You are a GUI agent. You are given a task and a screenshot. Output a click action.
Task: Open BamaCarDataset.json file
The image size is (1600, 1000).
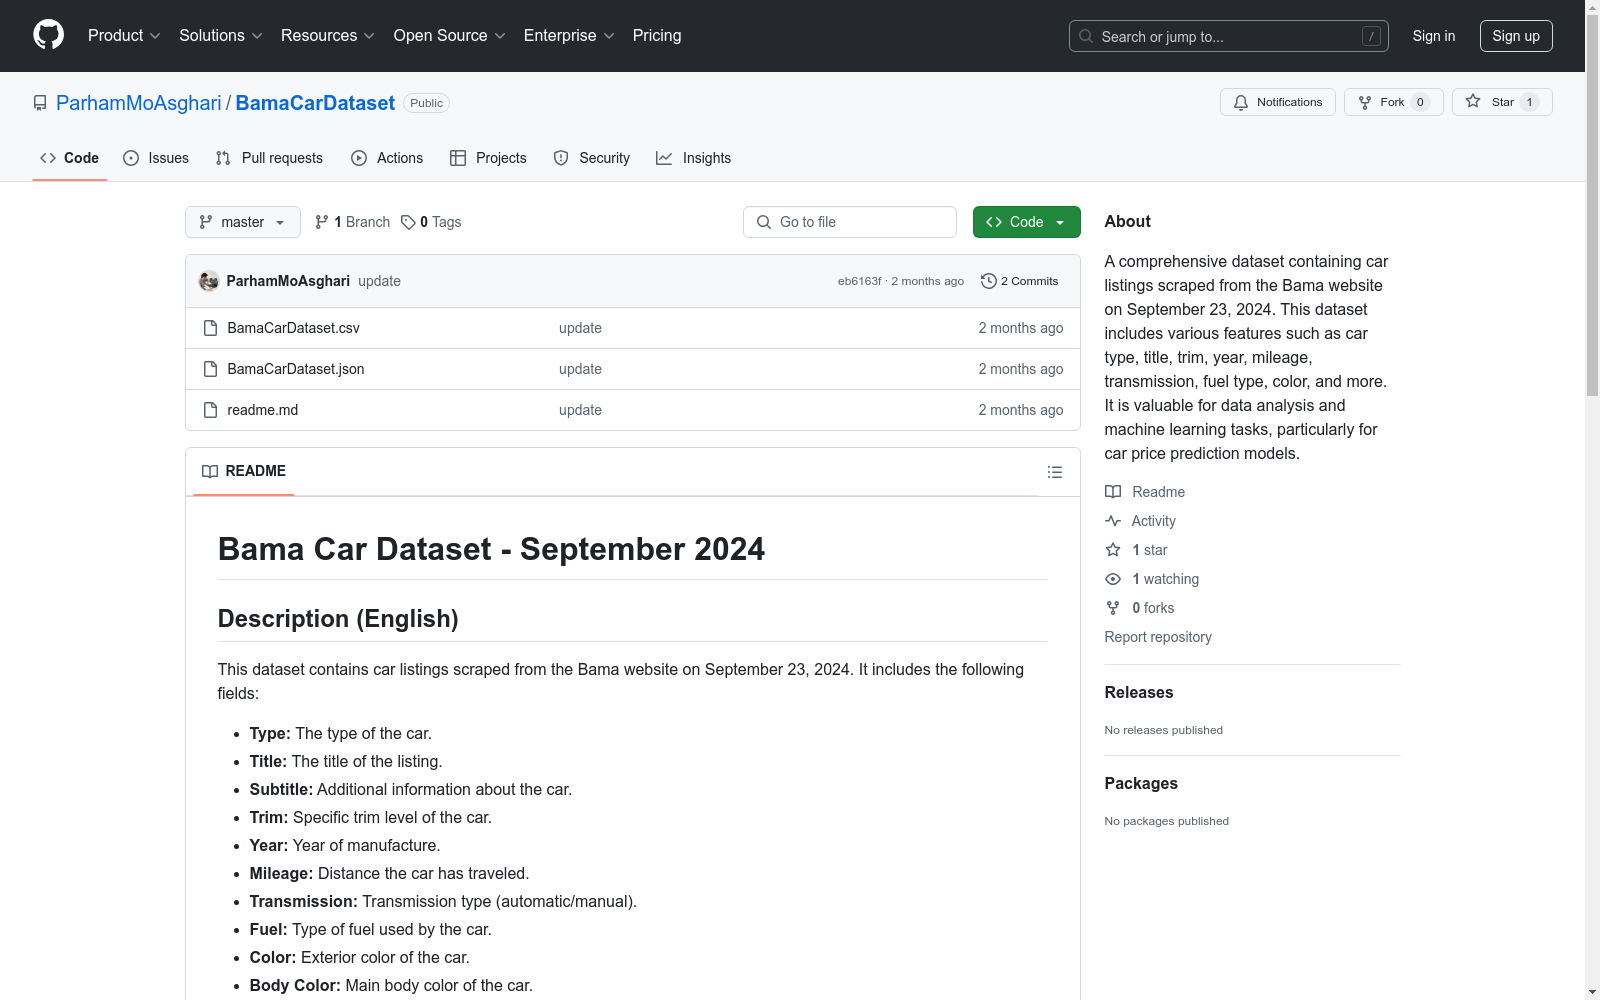pos(296,369)
